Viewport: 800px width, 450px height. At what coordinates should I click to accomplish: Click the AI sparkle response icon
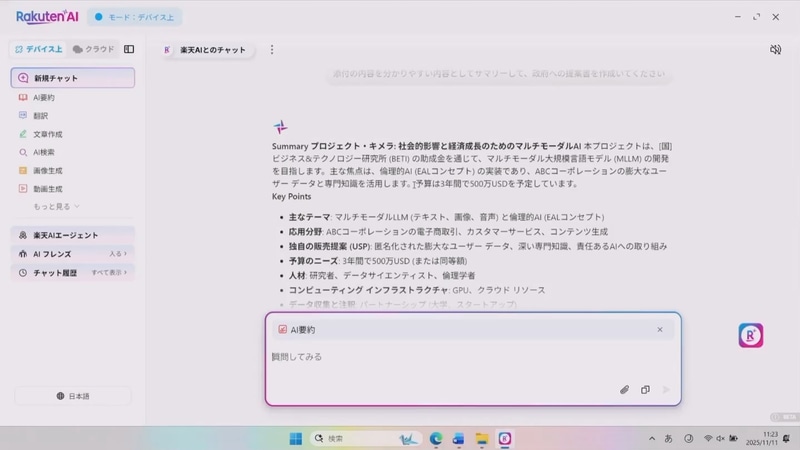[280, 127]
